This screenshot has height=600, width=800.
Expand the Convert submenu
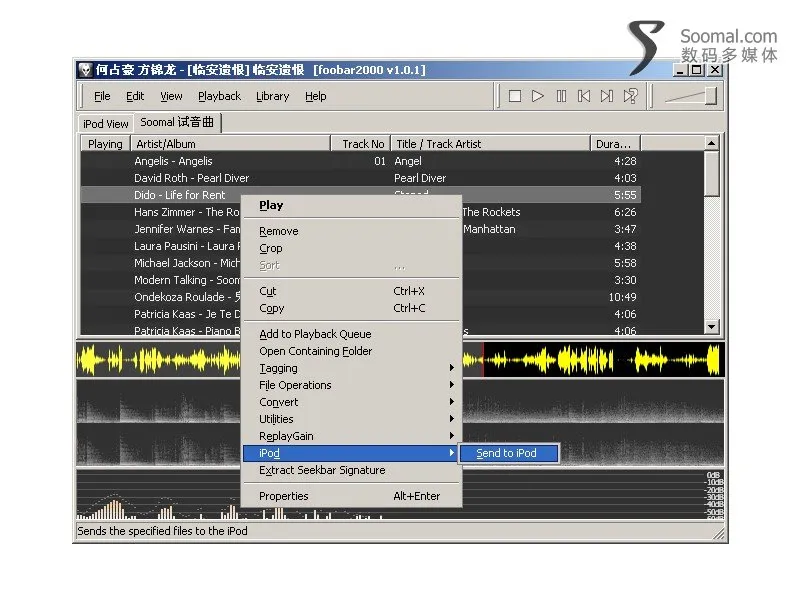point(352,402)
